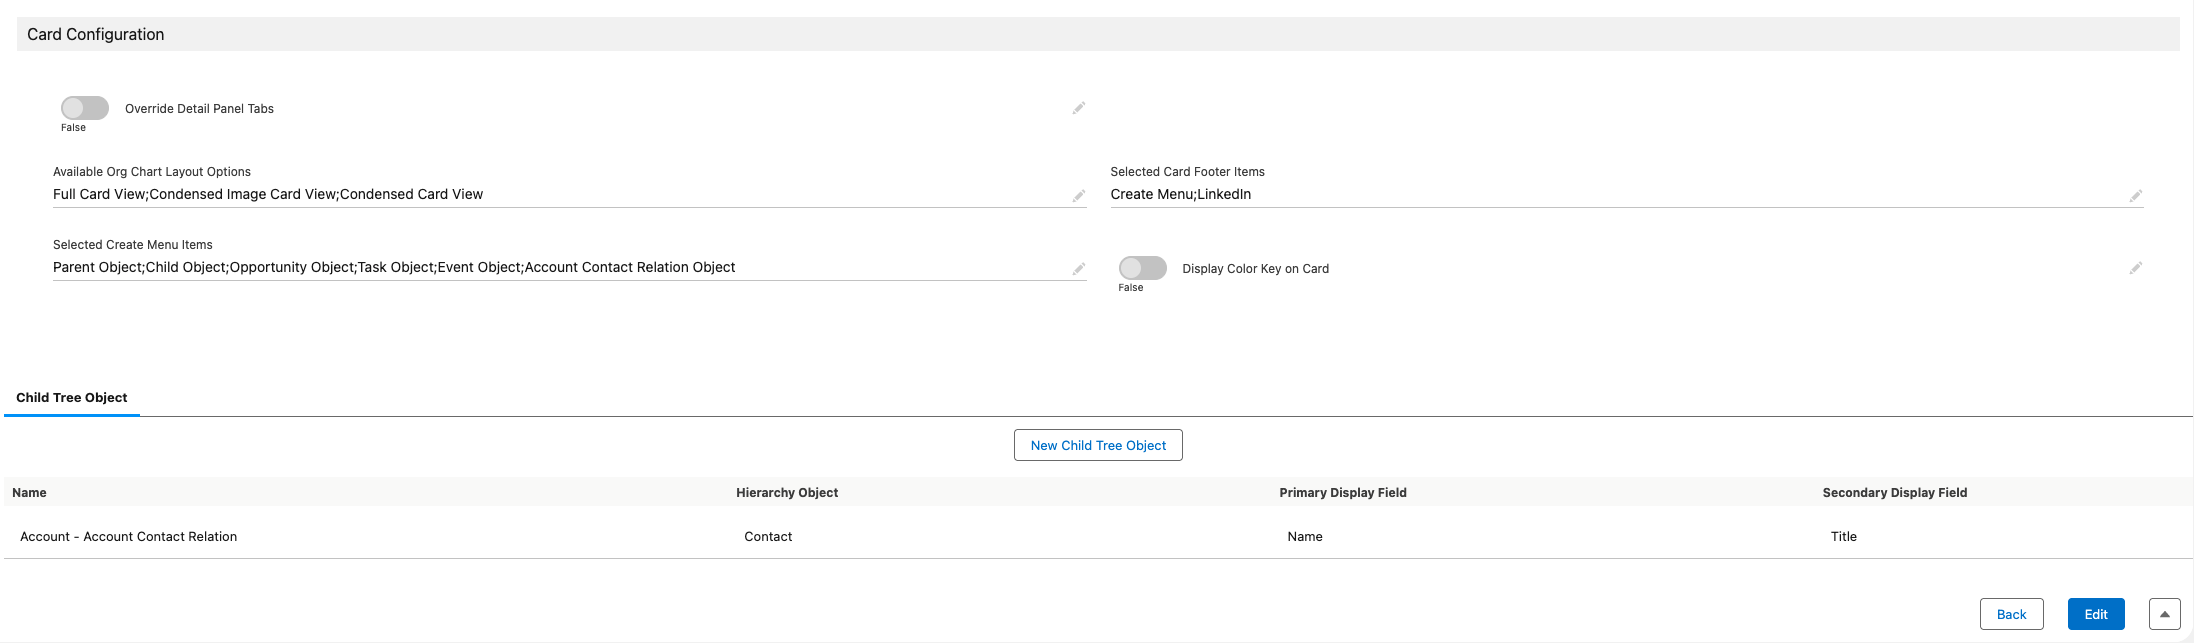
Task: Open the Account - Account Contact Relation row
Action: point(129,537)
